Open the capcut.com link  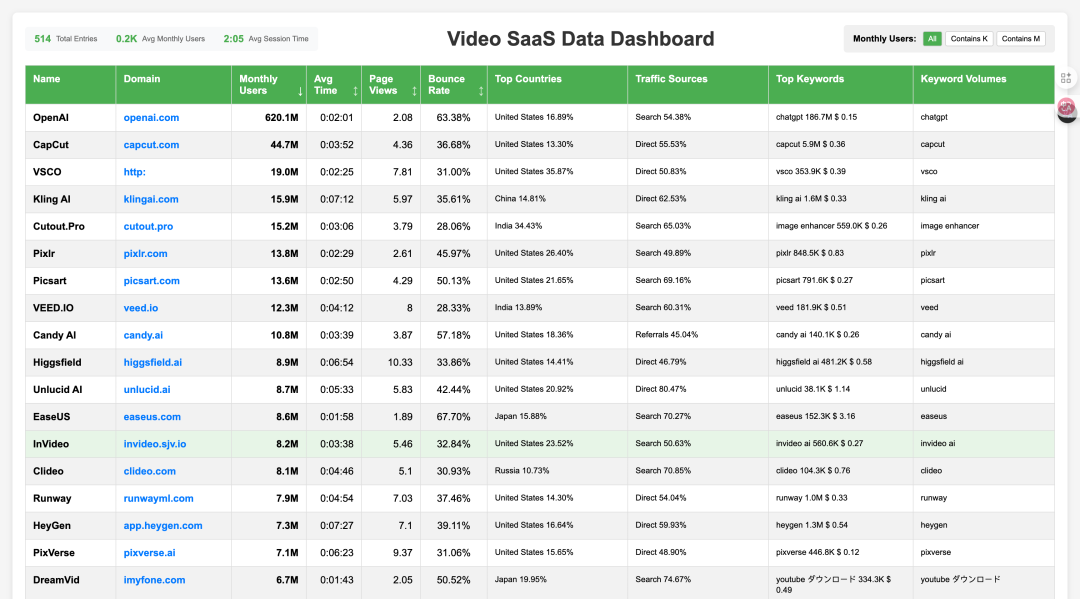coord(151,145)
